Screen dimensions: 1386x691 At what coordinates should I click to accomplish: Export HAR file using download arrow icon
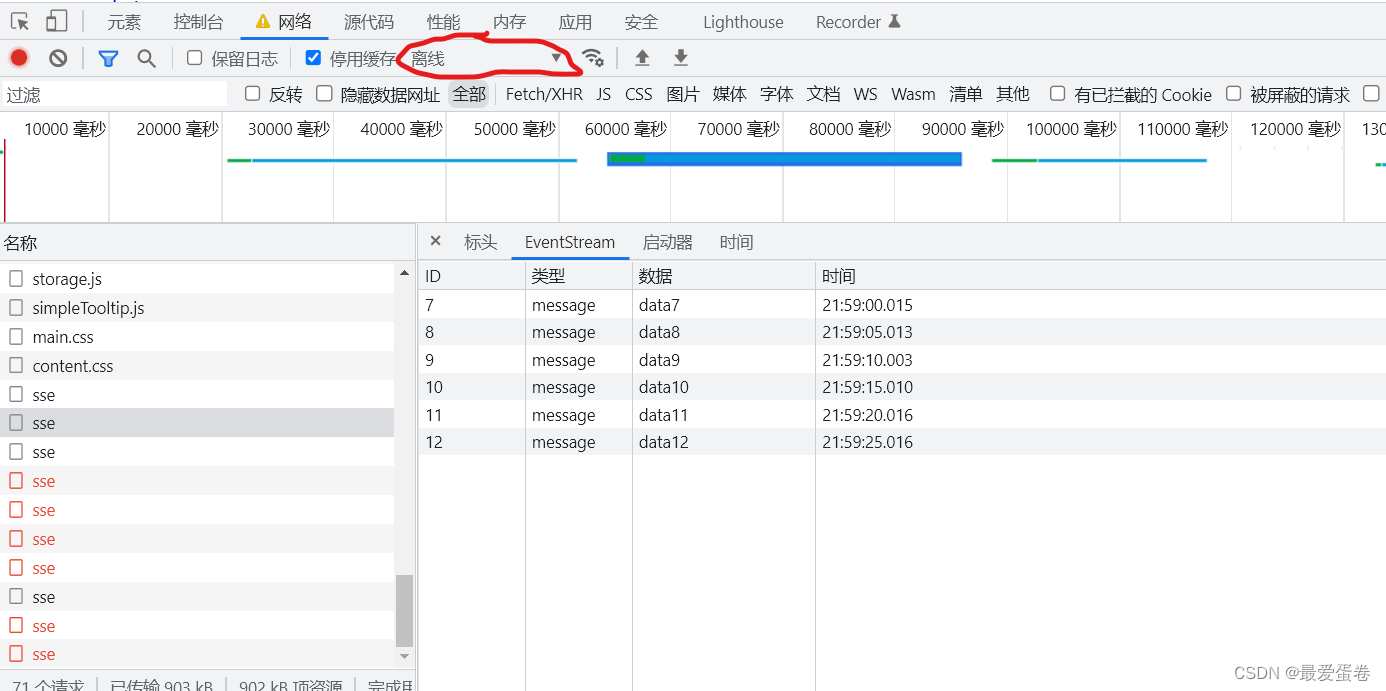[680, 57]
